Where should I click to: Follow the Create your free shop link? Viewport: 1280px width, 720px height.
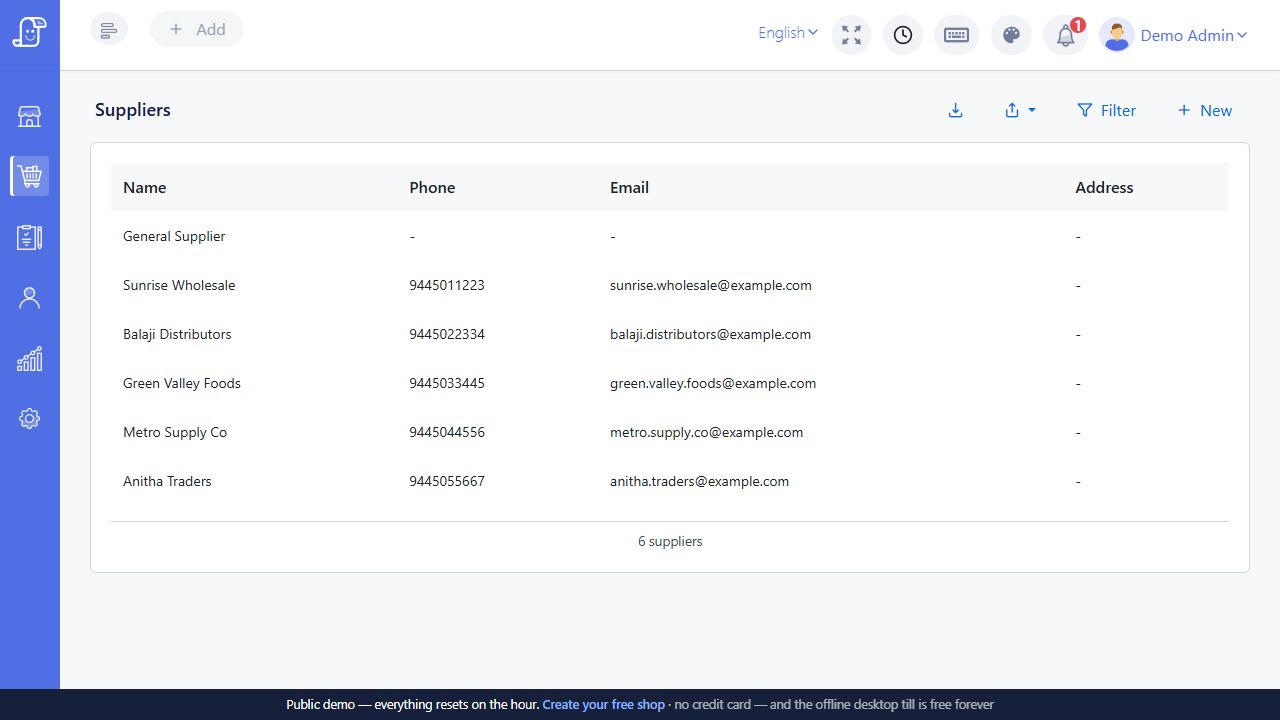pos(603,705)
